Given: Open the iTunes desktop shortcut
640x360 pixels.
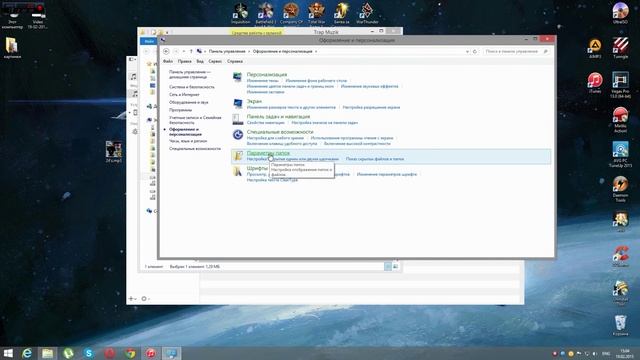Looking at the screenshot, I should coord(595,82).
